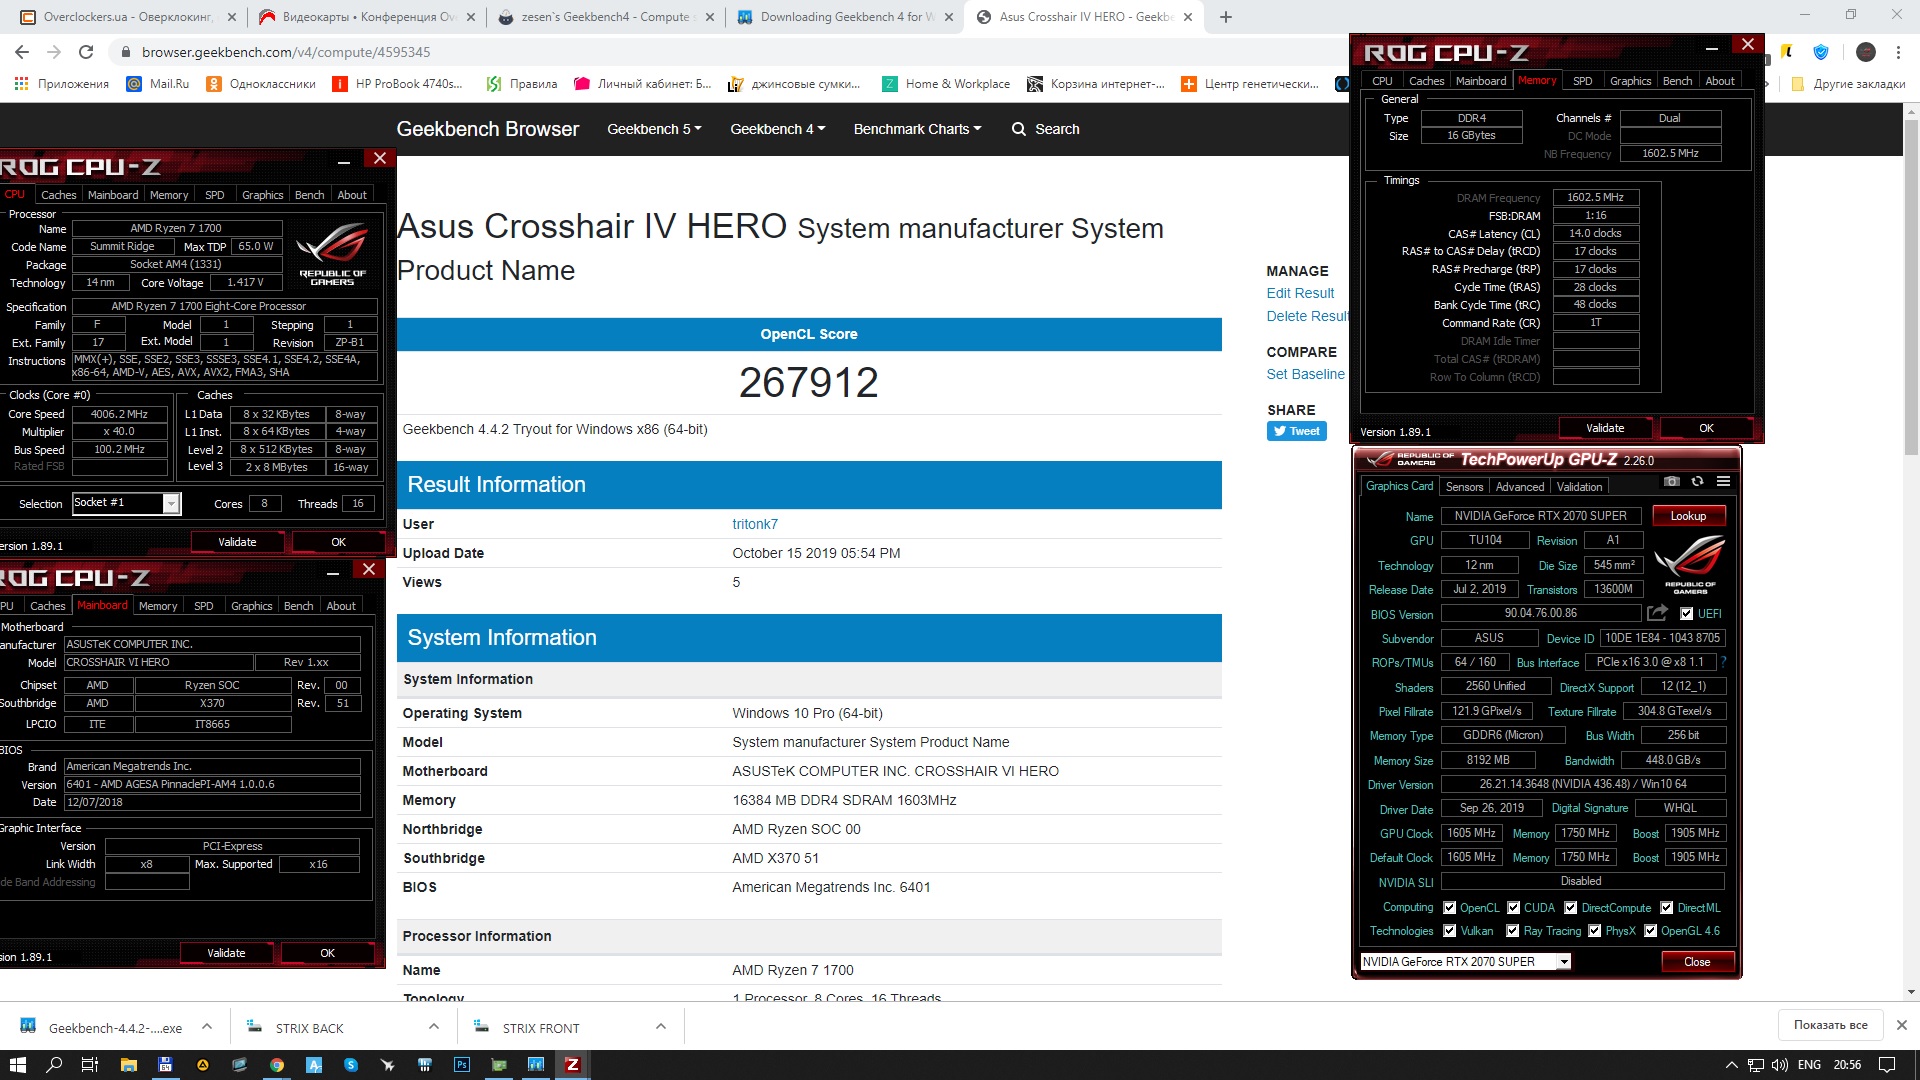The height and width of the screenshot is (1080, 1920).
Task: Open Chrome three-dot menu
Action: [x=1898, y=52]
